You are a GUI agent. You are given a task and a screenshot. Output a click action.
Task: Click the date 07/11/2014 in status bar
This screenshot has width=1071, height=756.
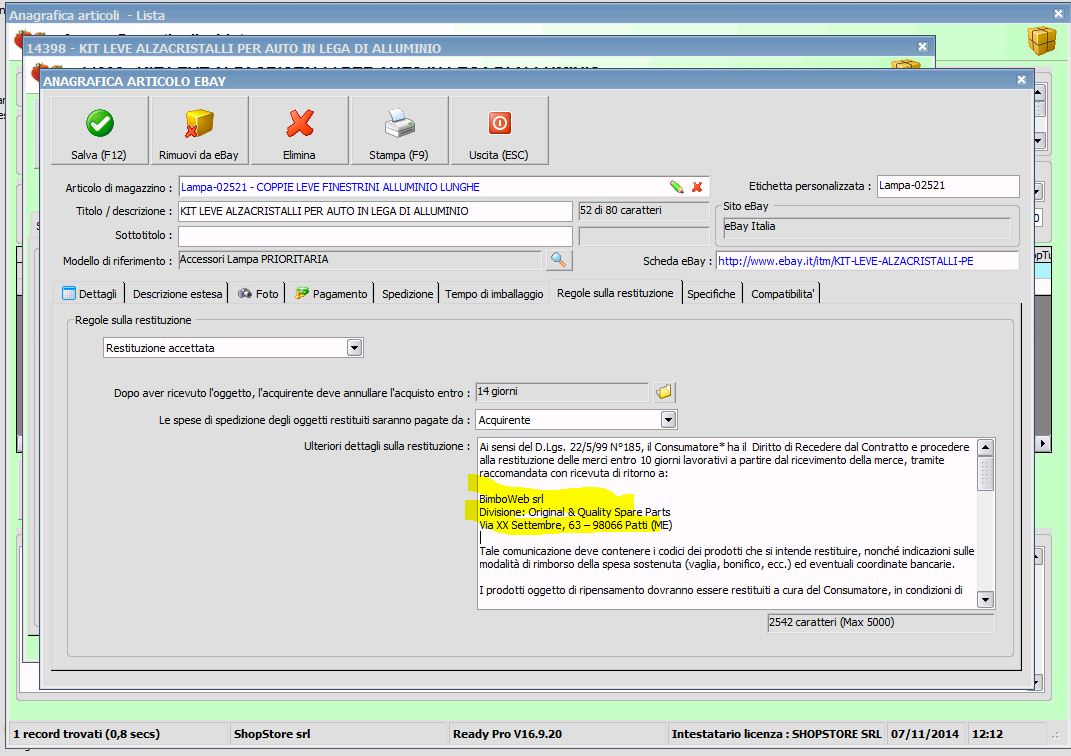[x=924, y=734]
